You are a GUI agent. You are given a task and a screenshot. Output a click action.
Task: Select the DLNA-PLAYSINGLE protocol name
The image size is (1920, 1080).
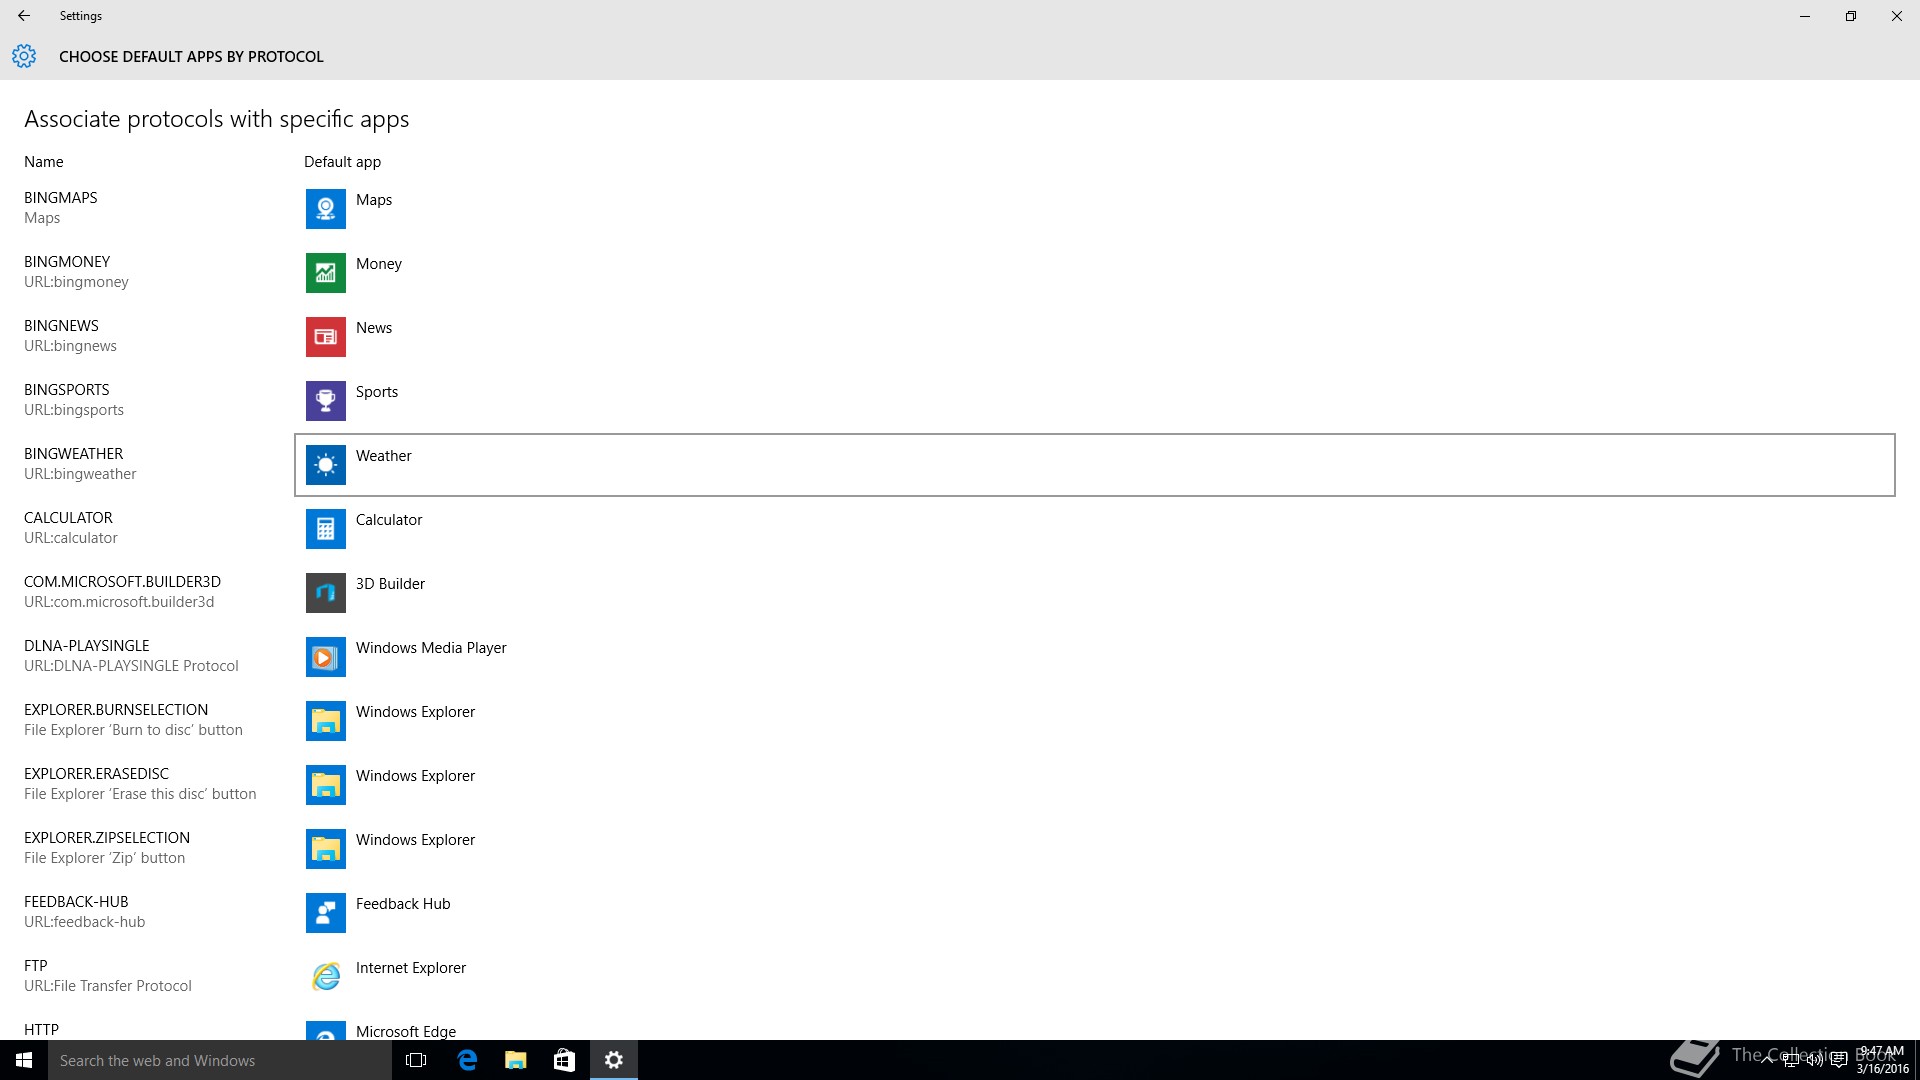(87, 646)
